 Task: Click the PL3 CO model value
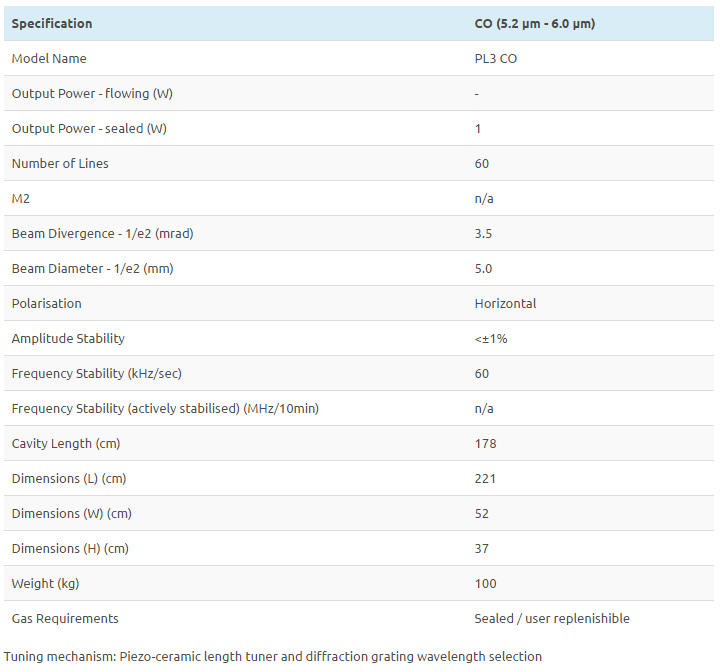pyautogui.click(x=495, y=58)
